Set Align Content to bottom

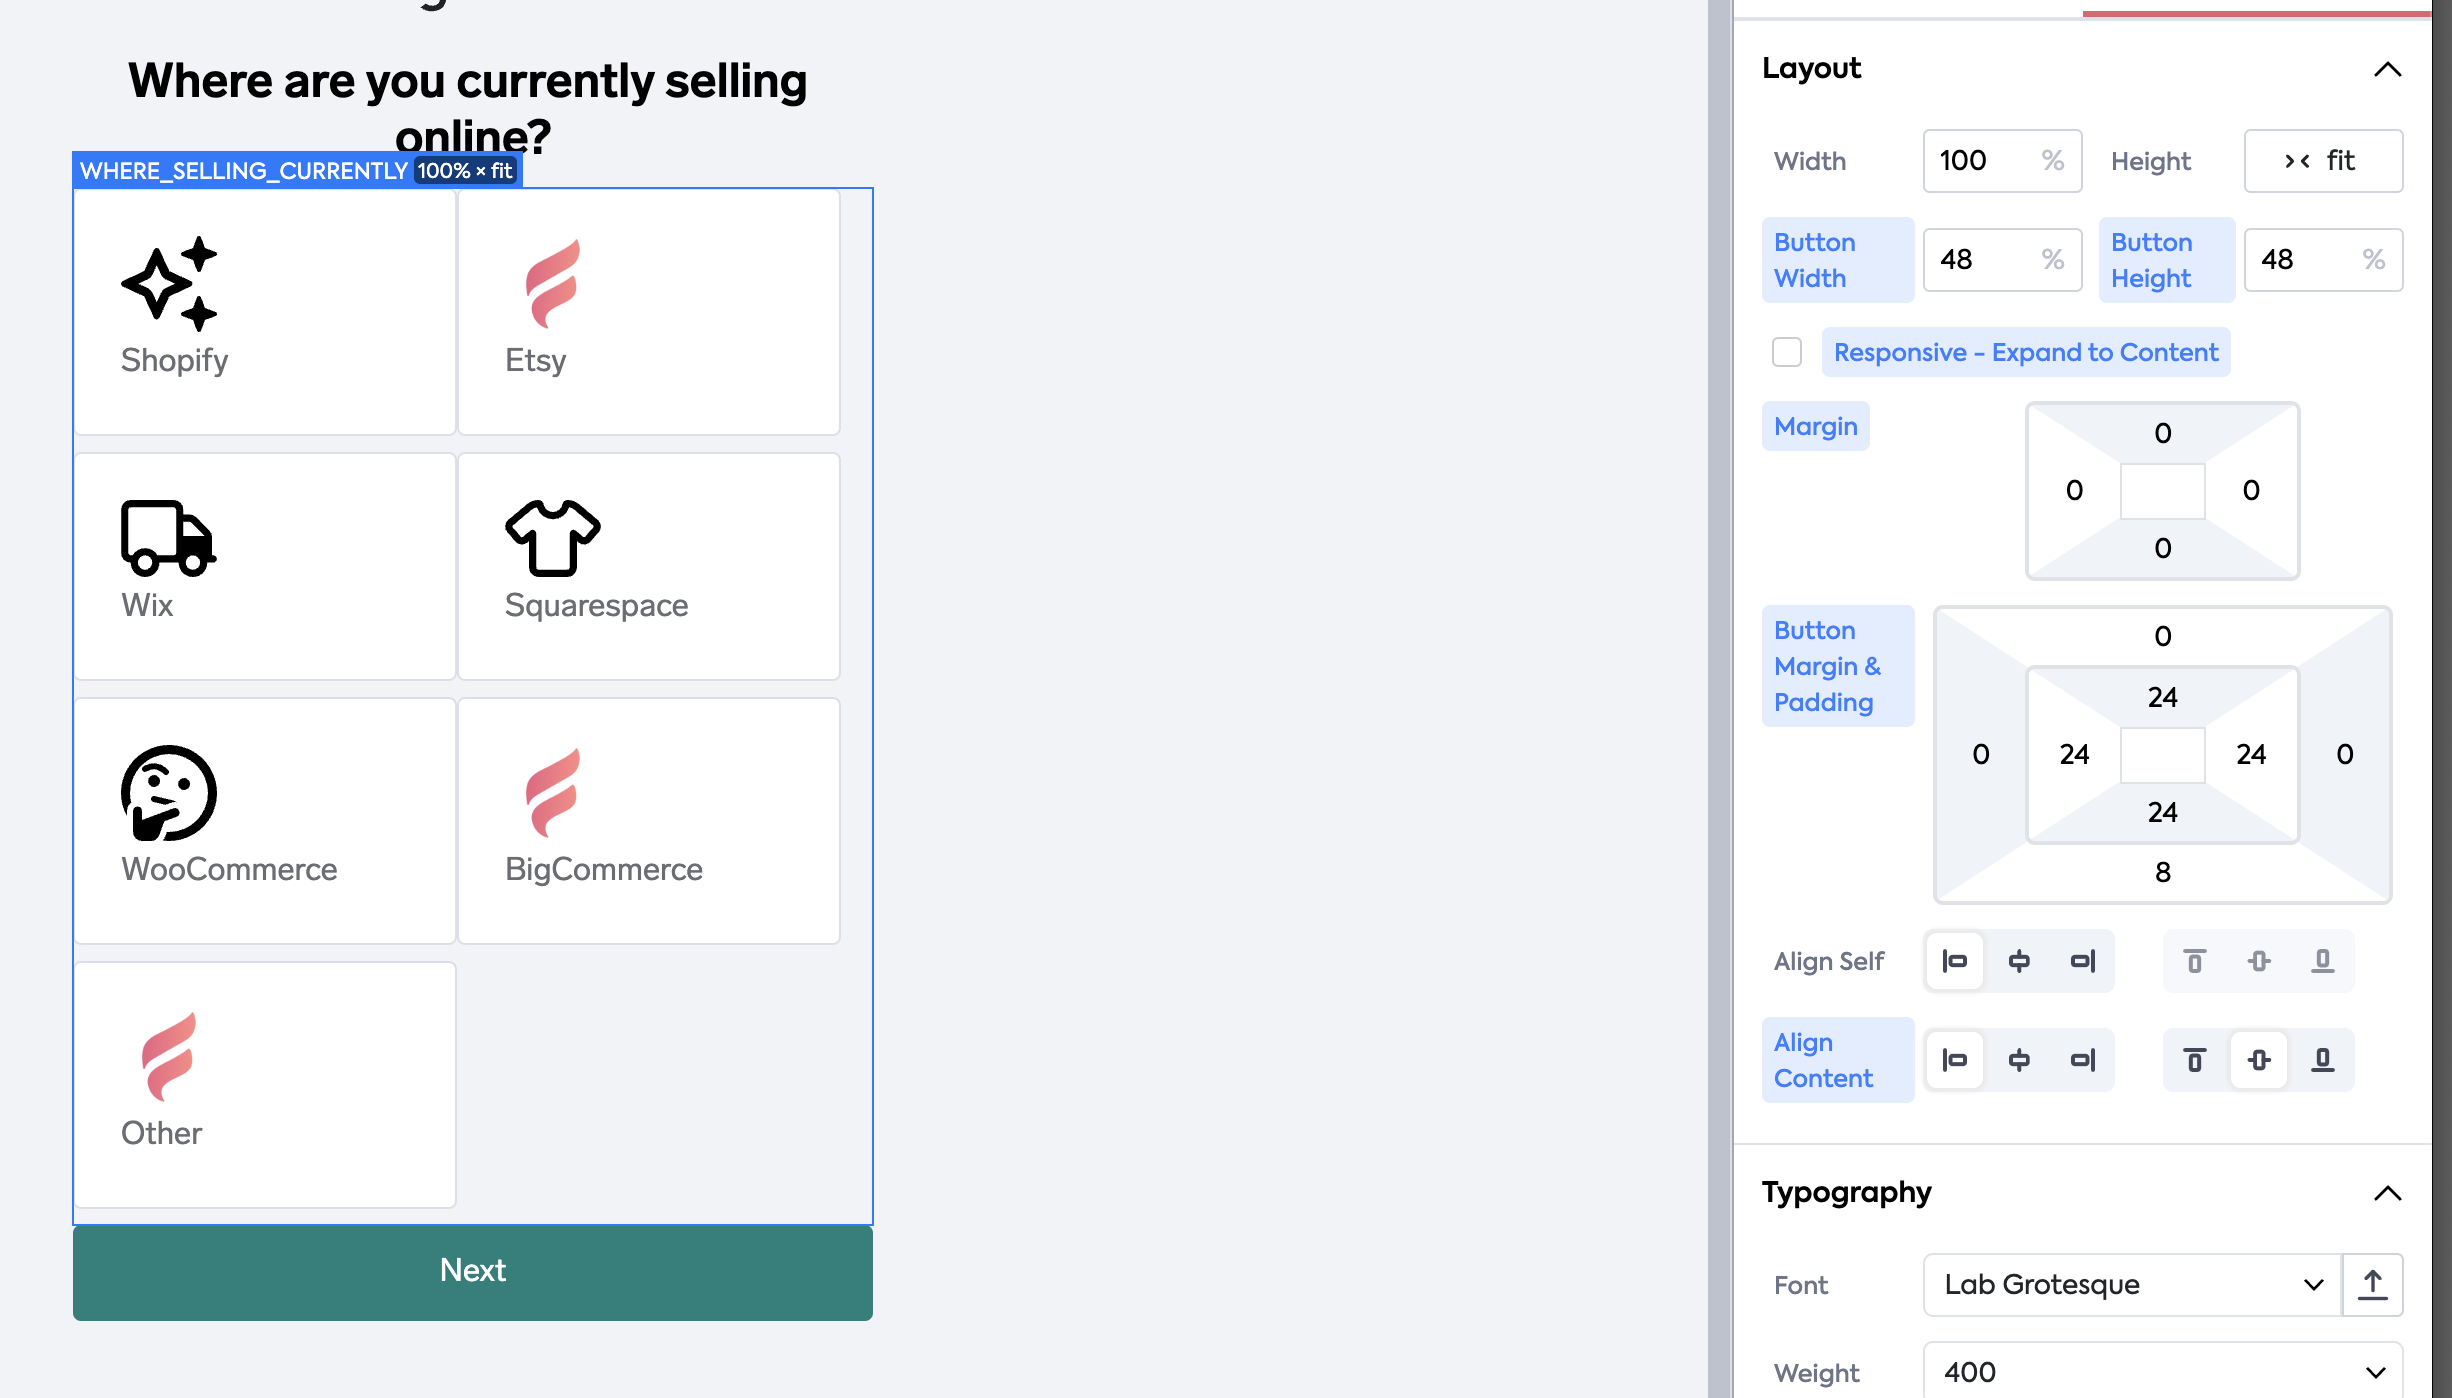tap(2323, 1060)
